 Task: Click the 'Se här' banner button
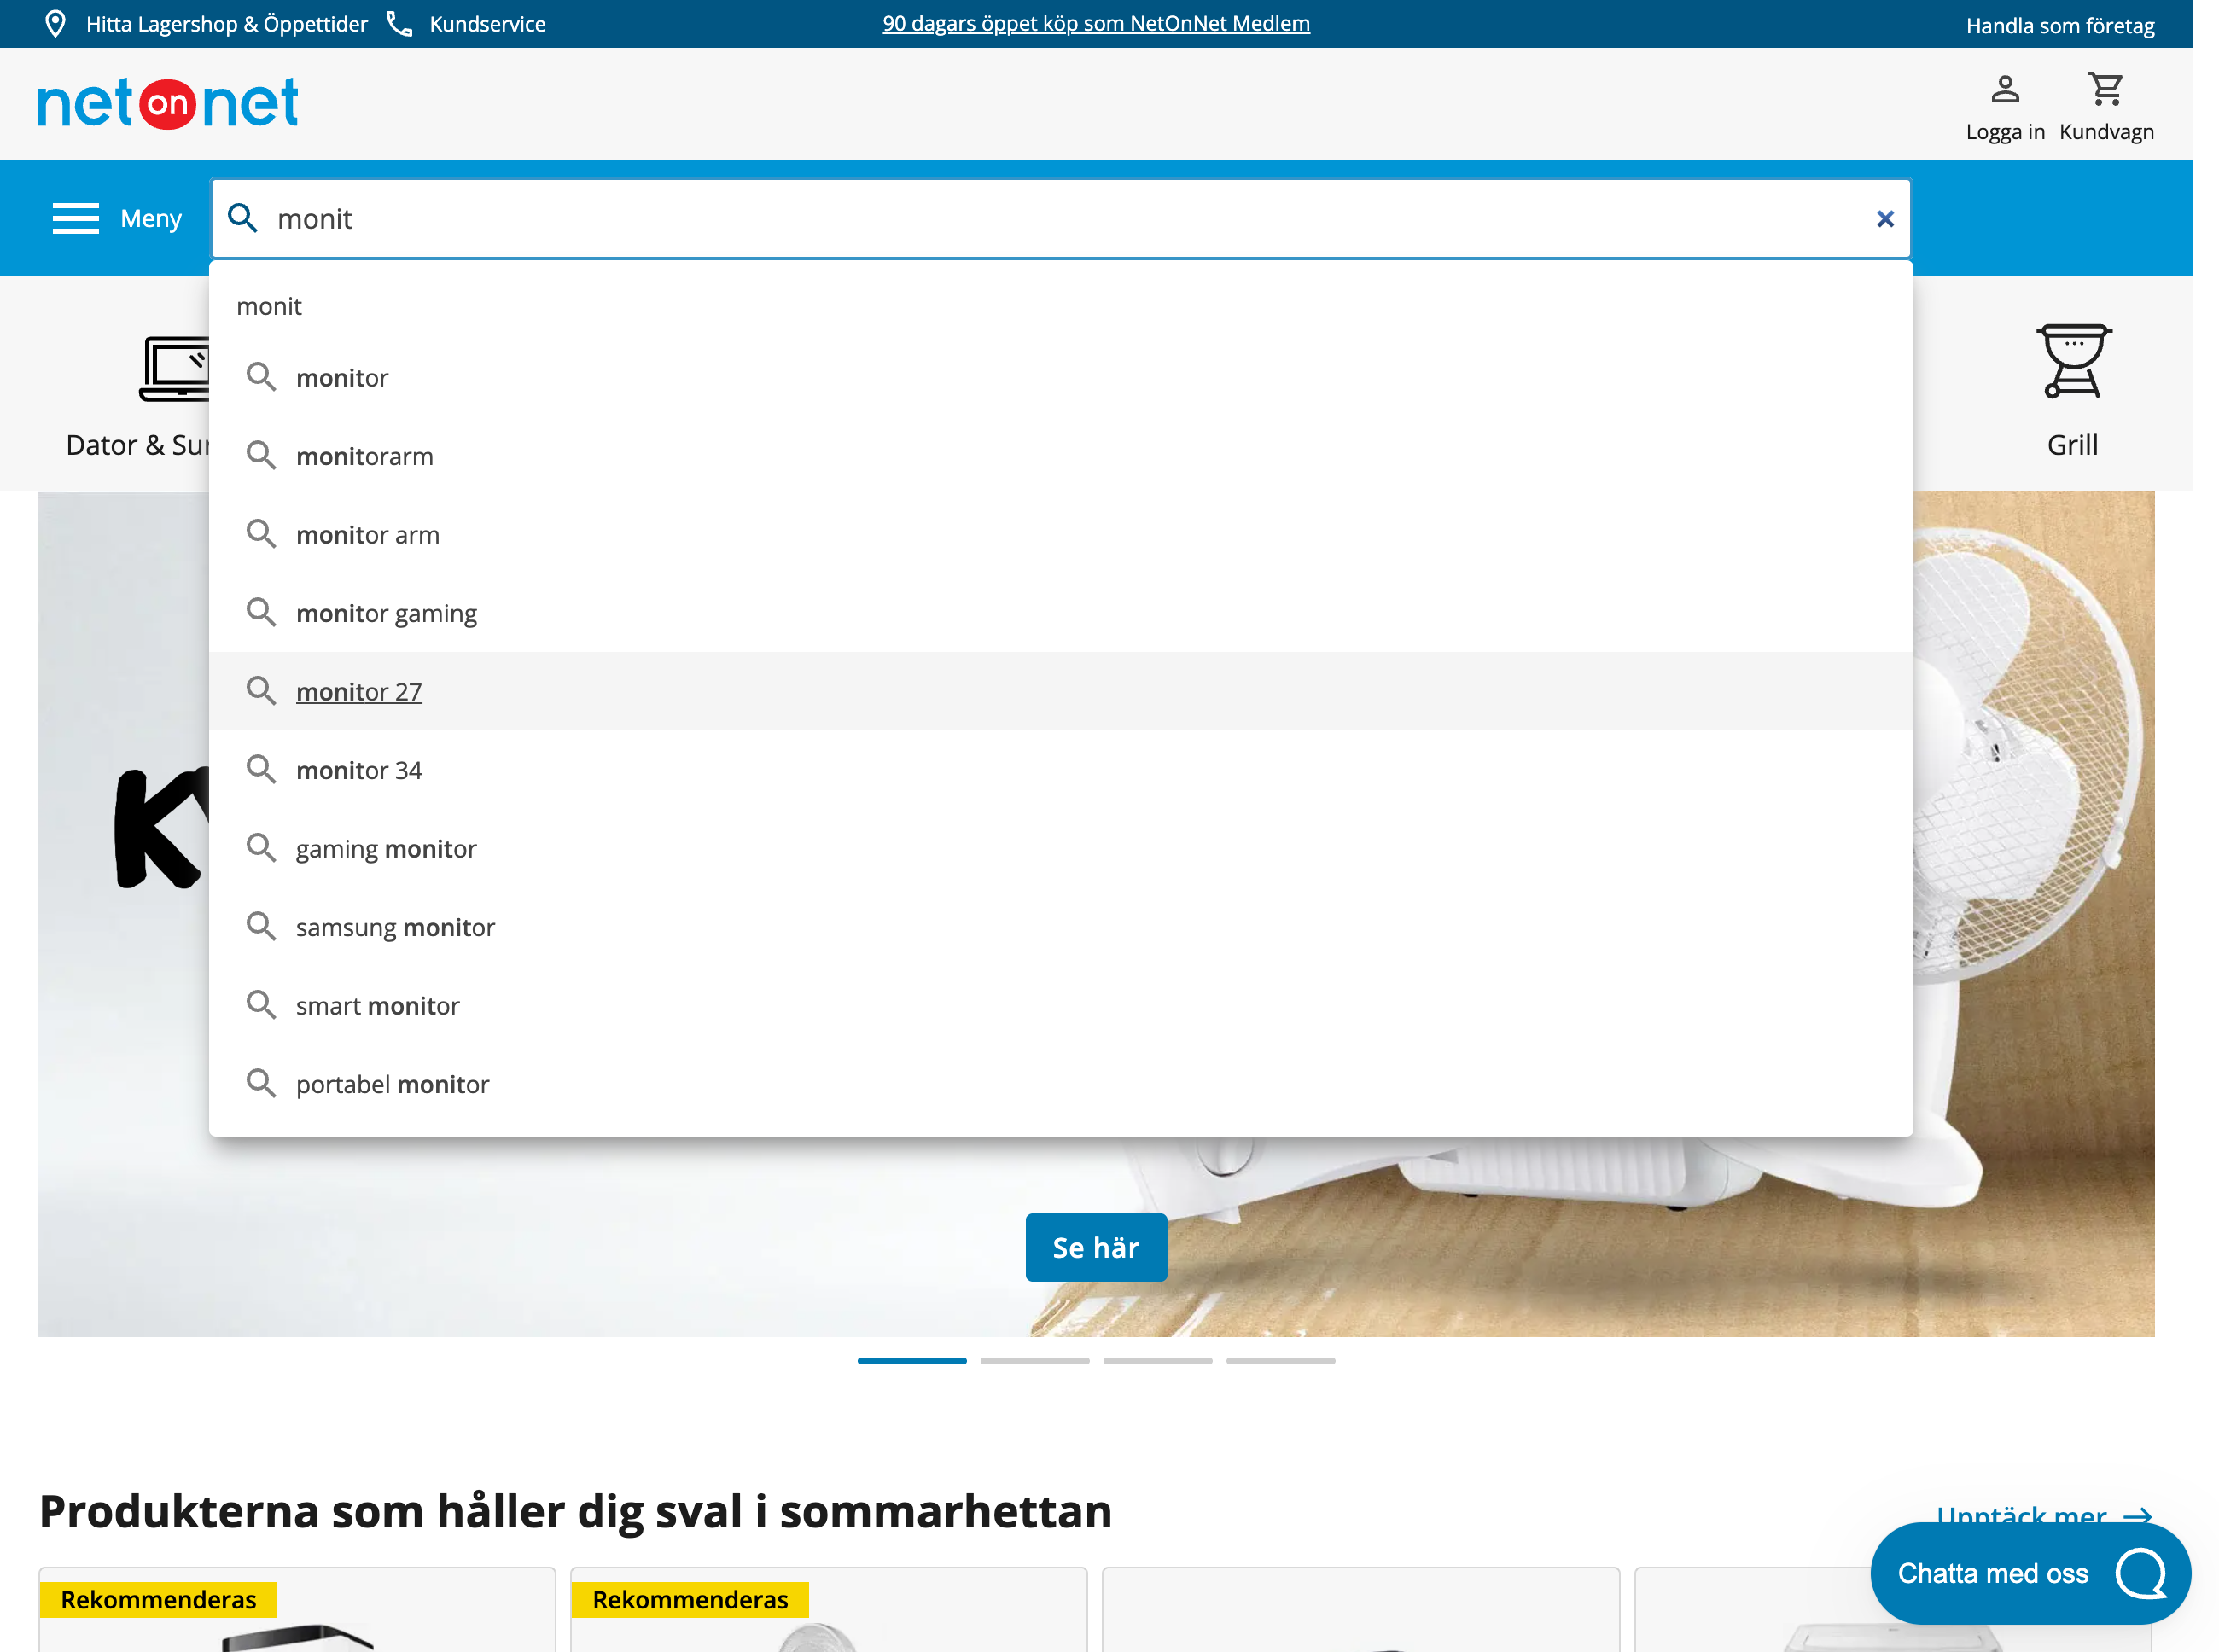coord(1096,1247)
